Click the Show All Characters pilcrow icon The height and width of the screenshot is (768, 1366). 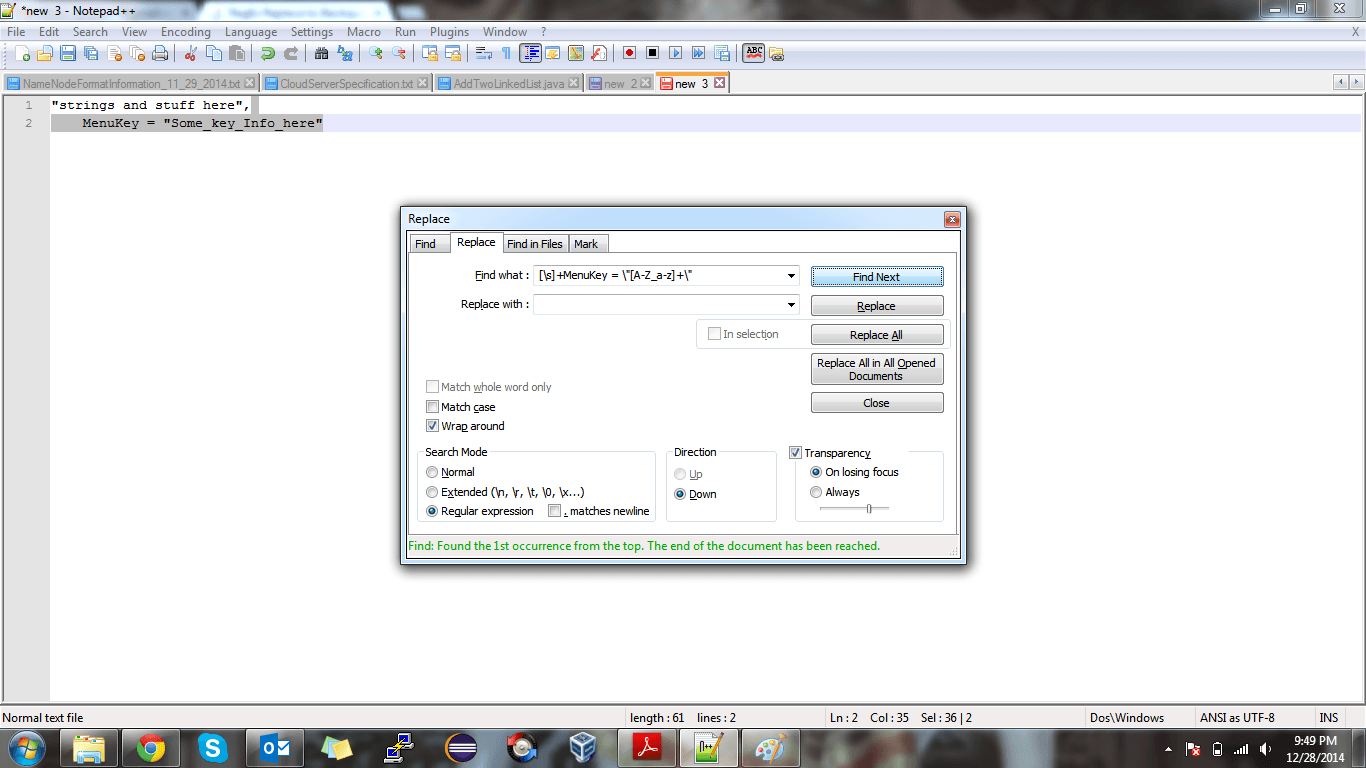pos(506,54)
